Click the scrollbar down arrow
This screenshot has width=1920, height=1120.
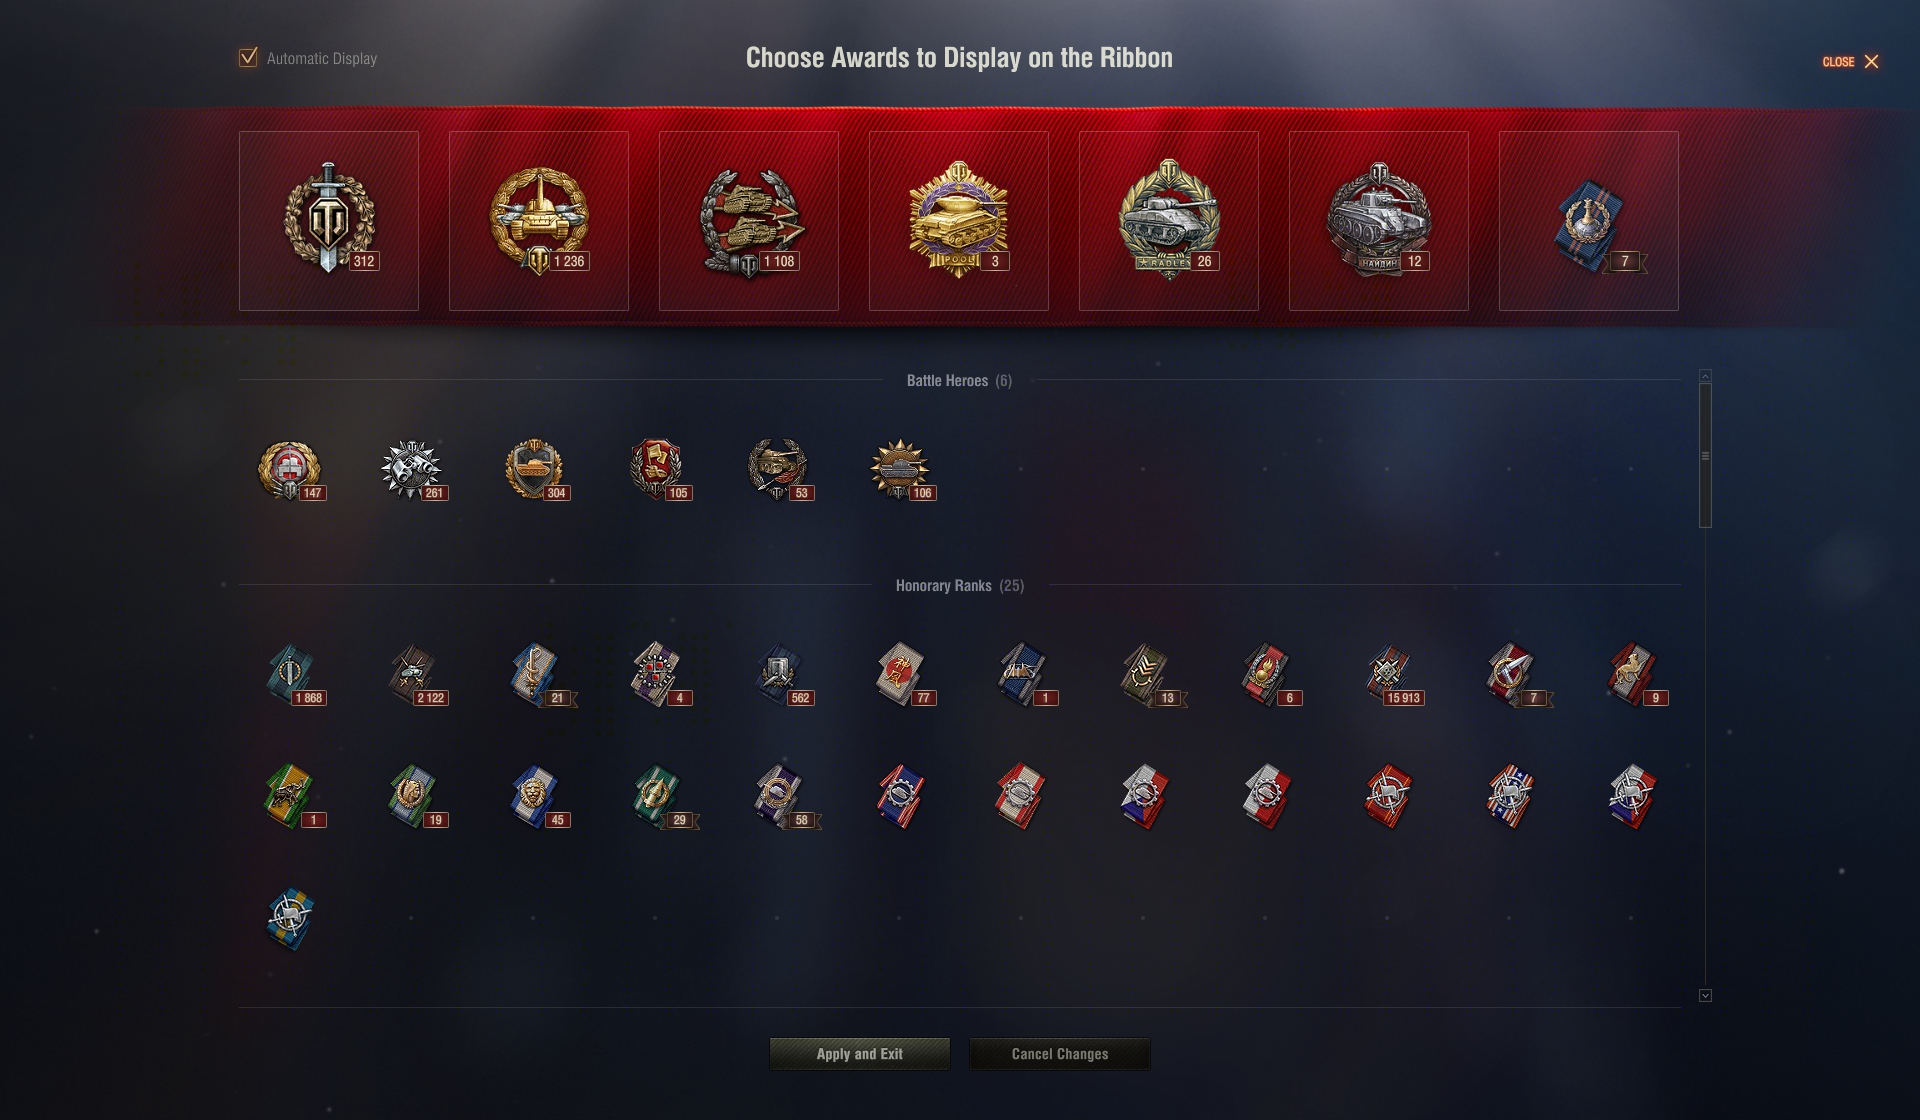click(1705, 996)
